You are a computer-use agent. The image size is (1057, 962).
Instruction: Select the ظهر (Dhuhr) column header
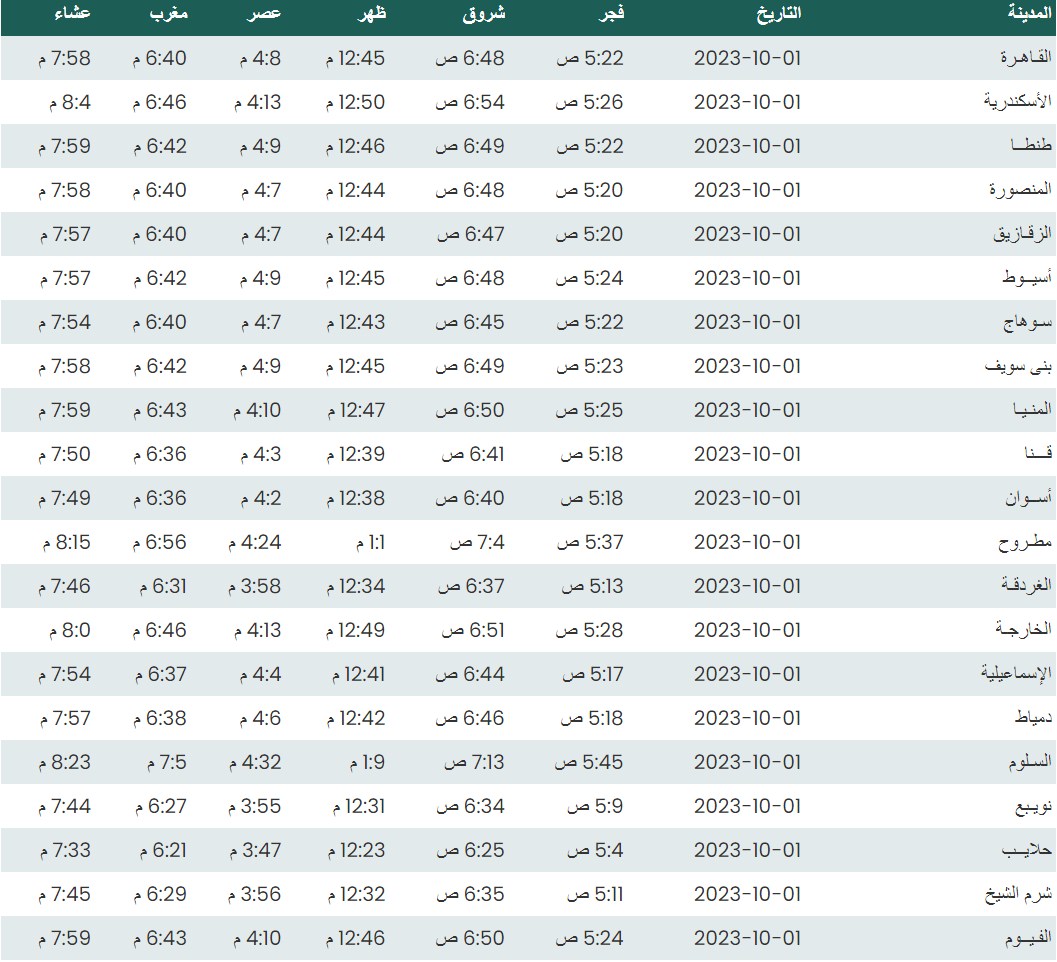[371, 16]
